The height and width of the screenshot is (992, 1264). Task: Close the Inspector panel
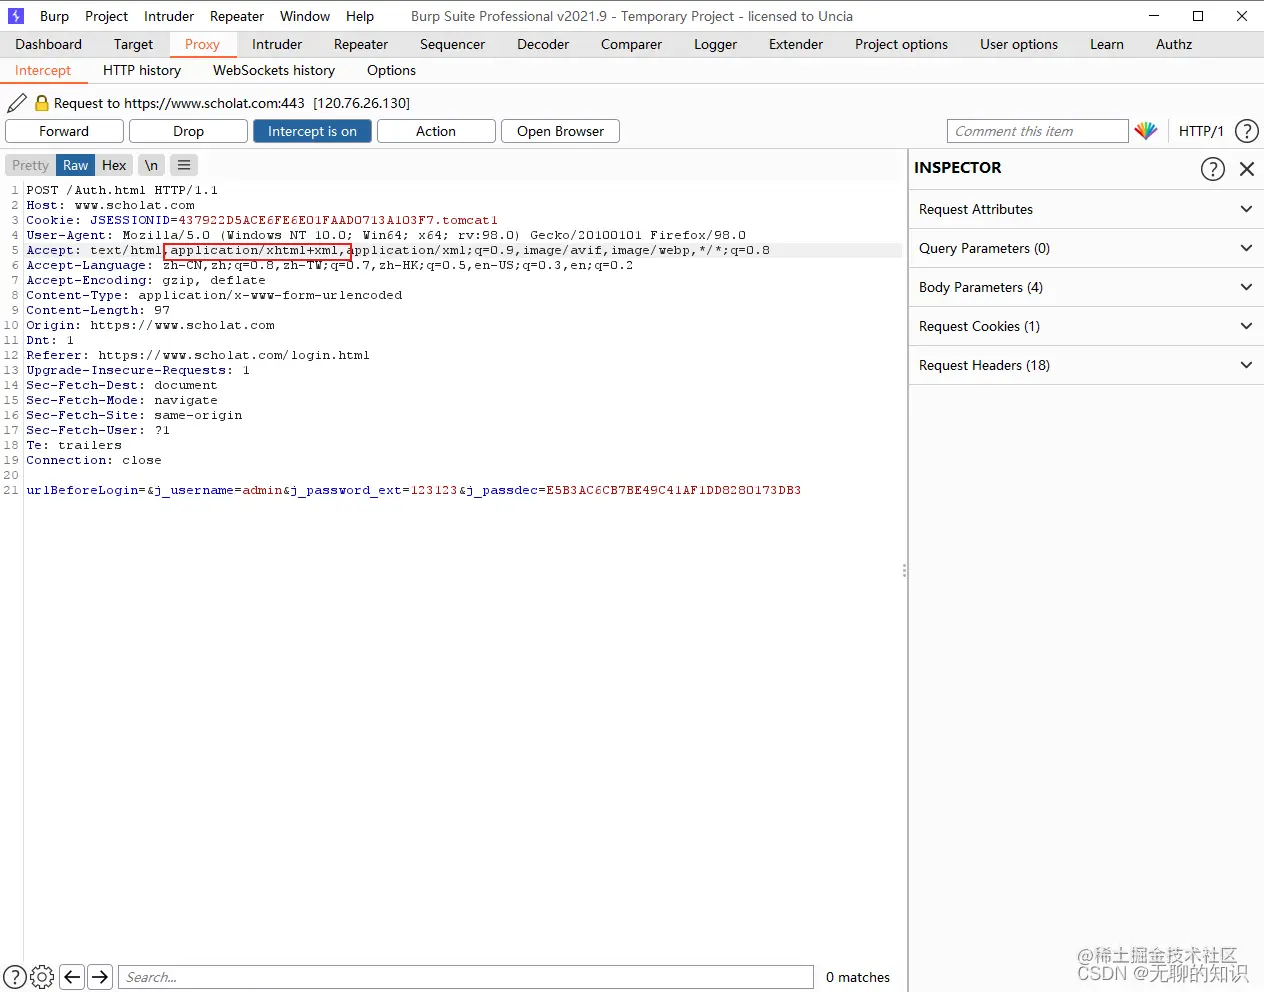tap(1247, 169)
